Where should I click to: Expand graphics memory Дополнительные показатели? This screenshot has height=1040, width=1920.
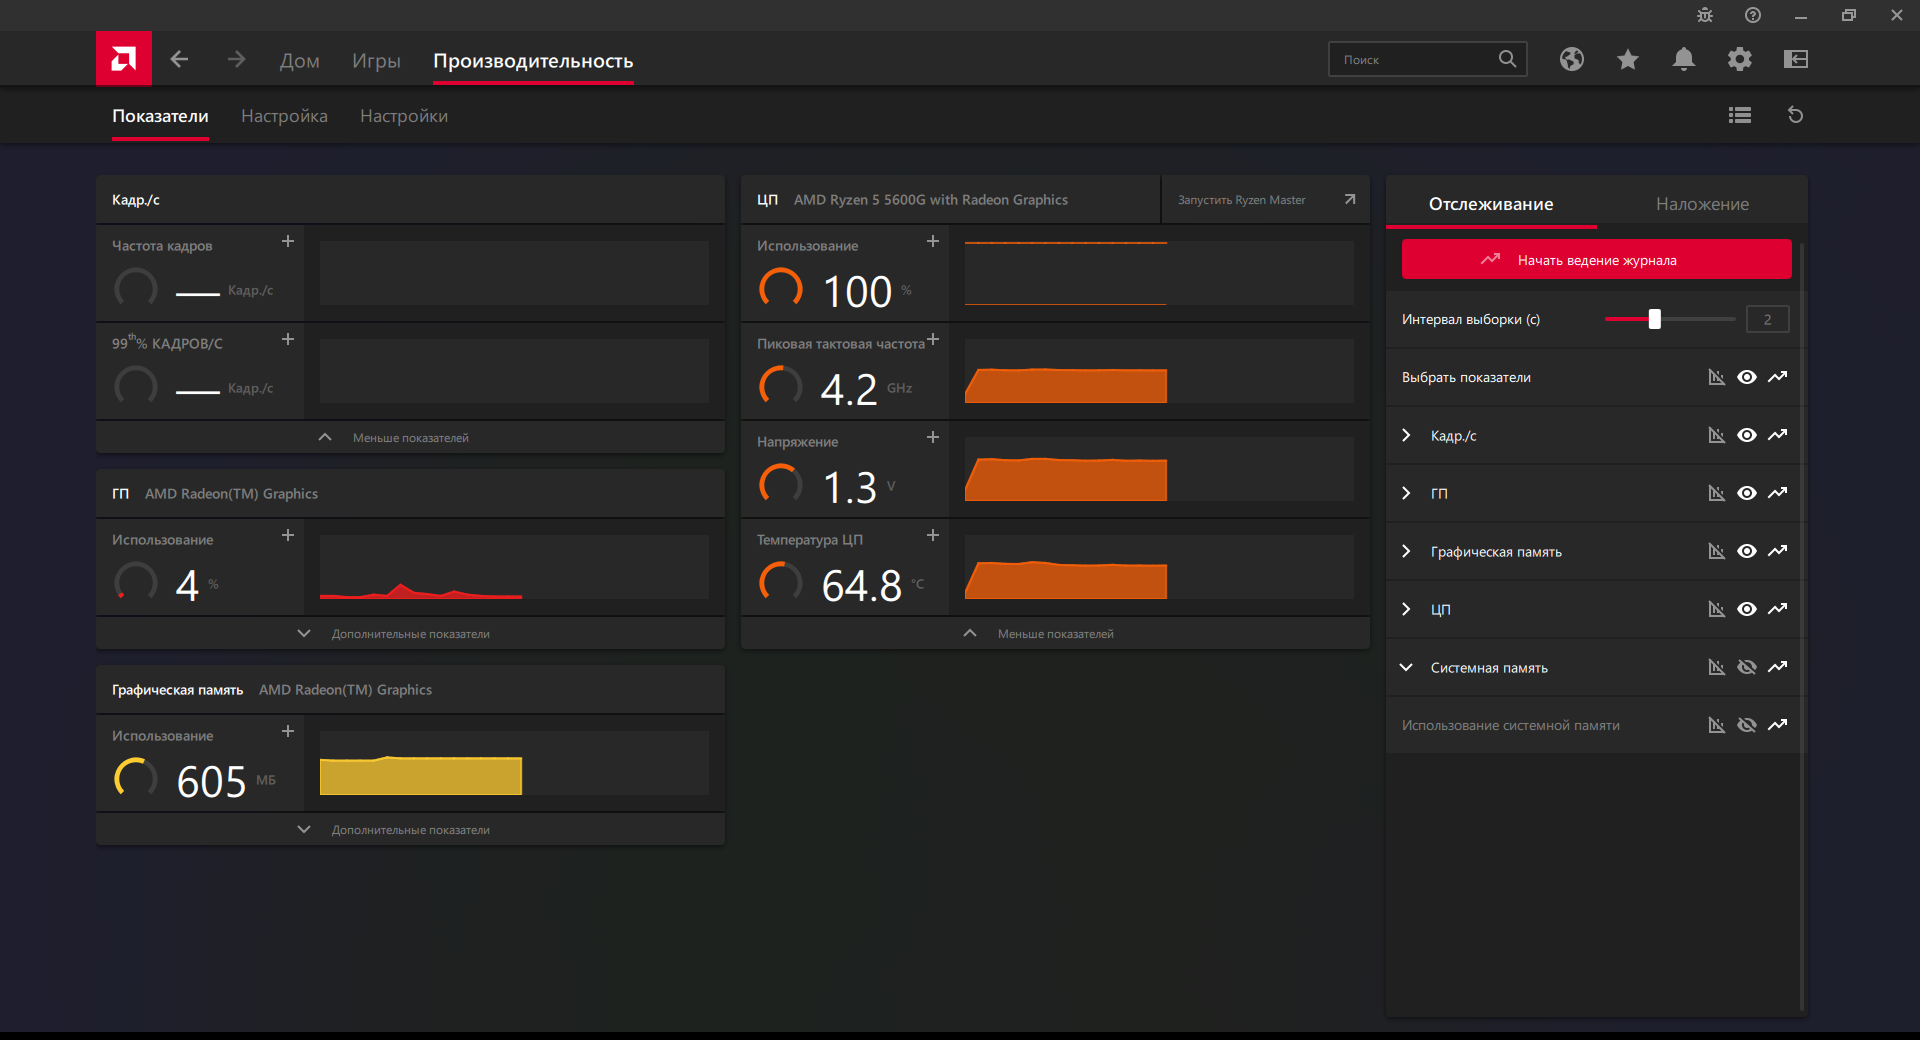(410, 829)
